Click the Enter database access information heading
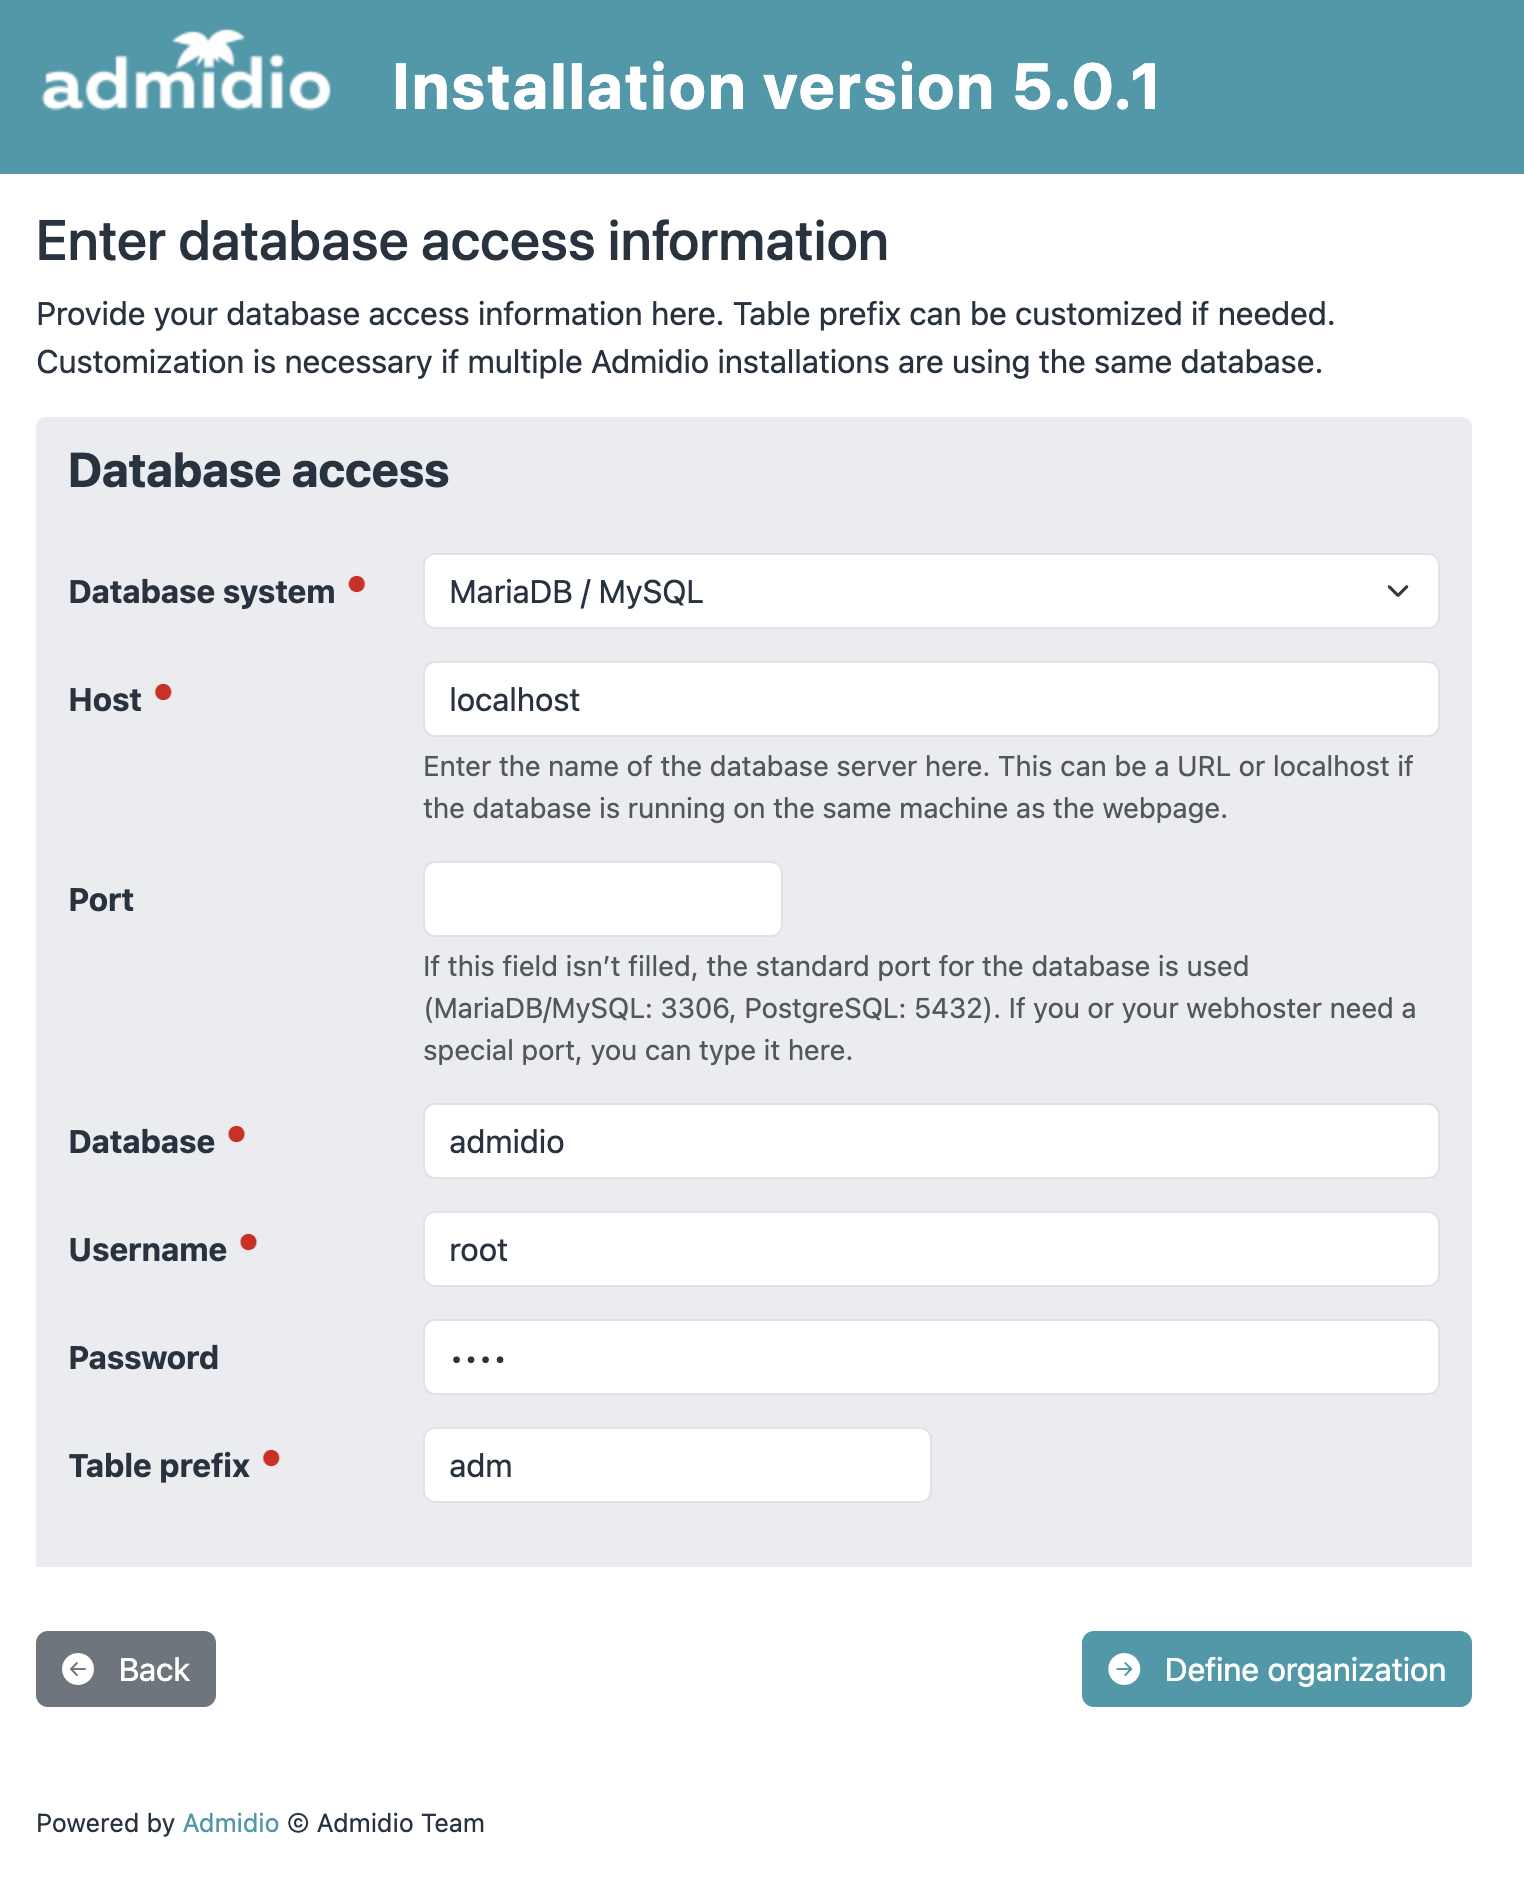 point(462,242)
